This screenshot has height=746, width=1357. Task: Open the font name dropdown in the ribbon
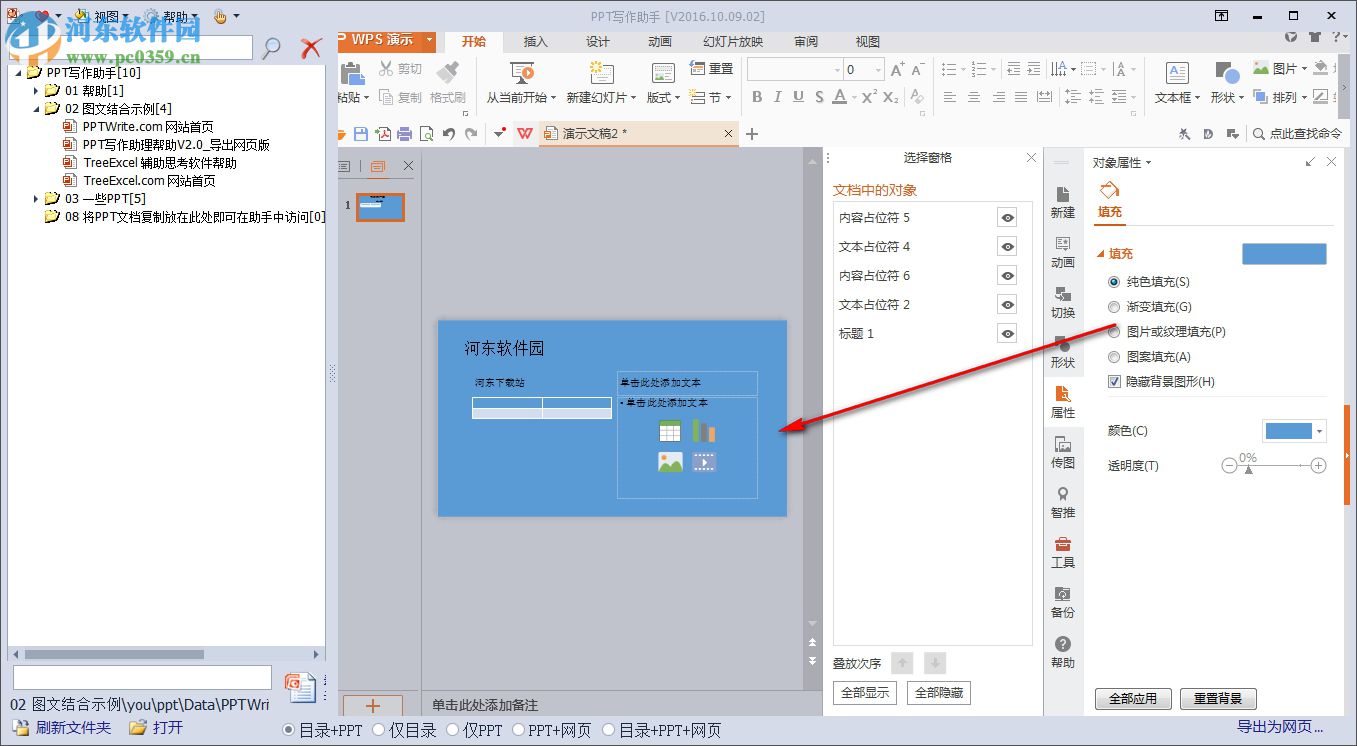837,70
